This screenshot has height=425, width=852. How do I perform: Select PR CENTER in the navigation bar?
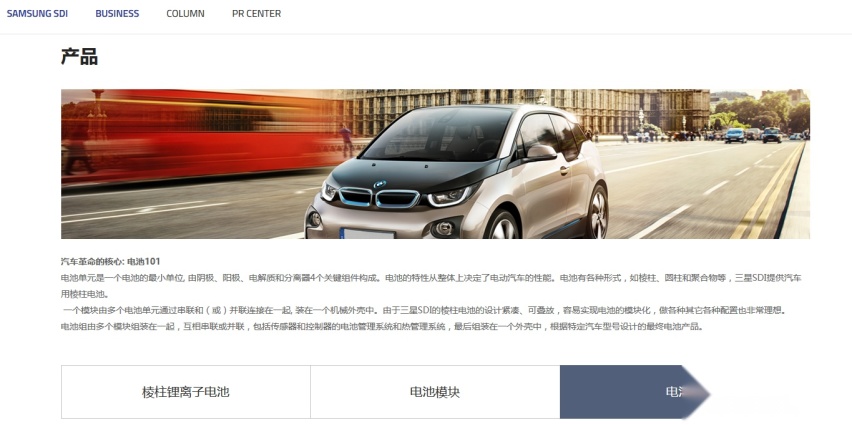pyautogui.click(x=256, y=14)
